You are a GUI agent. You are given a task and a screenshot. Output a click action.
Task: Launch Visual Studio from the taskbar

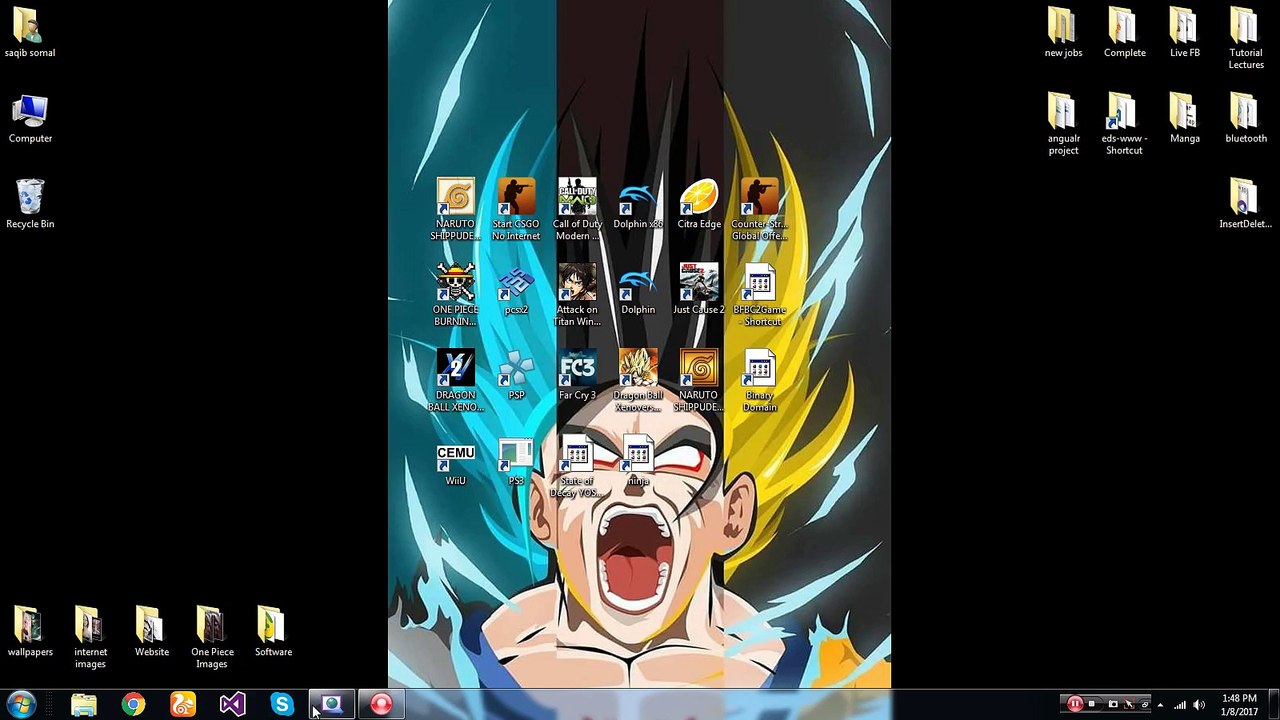(232, 705)
